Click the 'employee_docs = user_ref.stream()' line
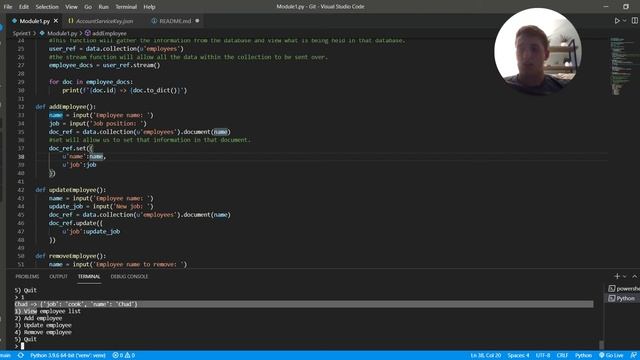Image resolution: width=640 pixels, height=360 pixels. (x=104, y=65)
